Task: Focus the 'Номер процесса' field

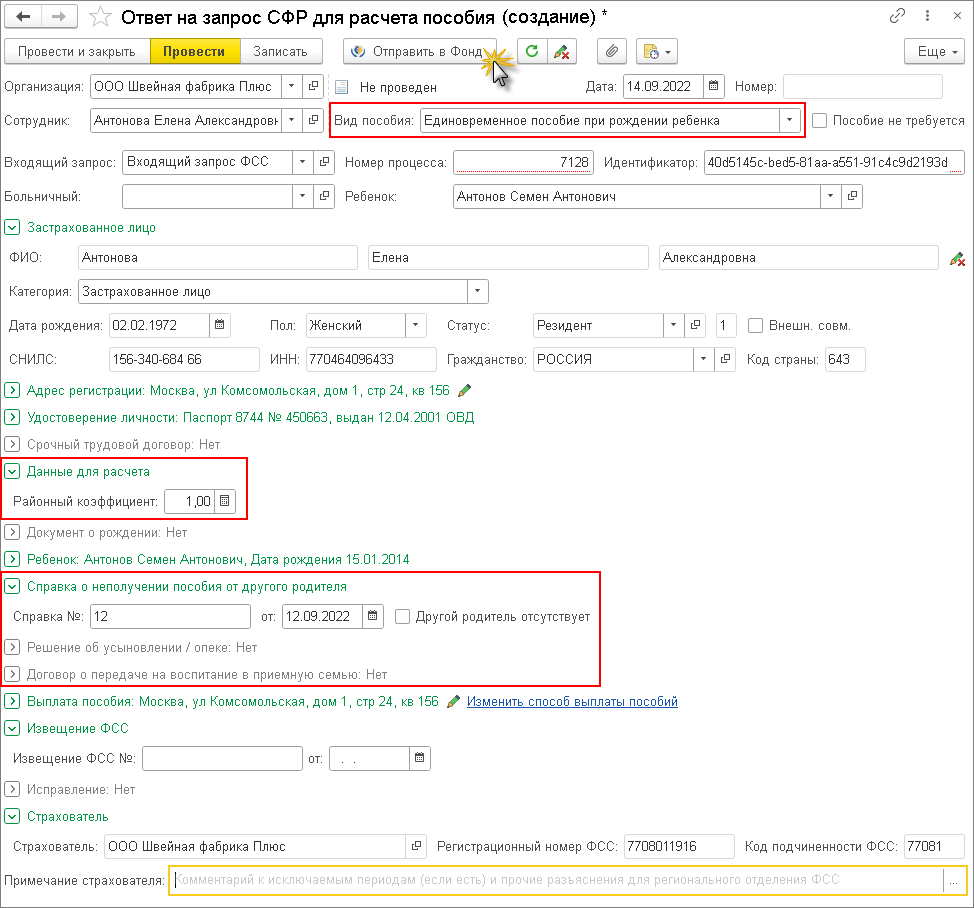Action: point(523,162)
